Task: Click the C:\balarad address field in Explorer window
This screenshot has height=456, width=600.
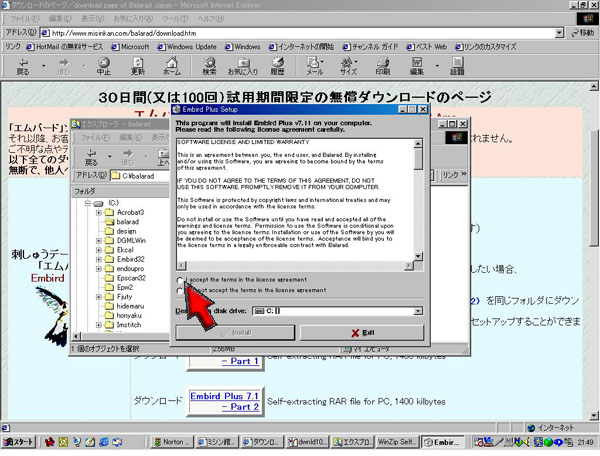Action: pos(140,176)
